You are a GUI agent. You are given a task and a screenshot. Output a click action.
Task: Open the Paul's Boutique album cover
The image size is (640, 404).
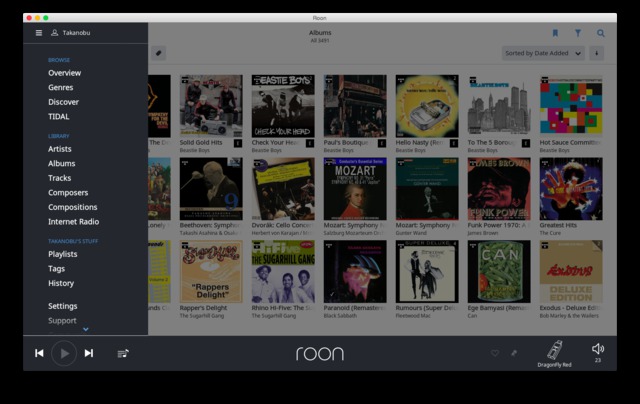(355, 106)
